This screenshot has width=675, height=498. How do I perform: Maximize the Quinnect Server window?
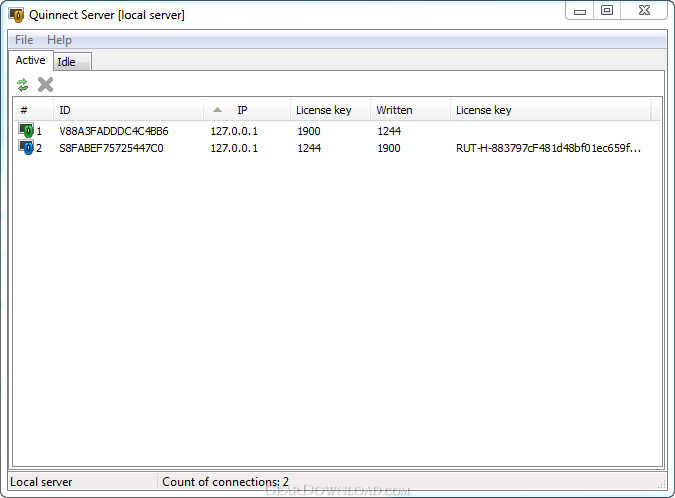[607, 11]
